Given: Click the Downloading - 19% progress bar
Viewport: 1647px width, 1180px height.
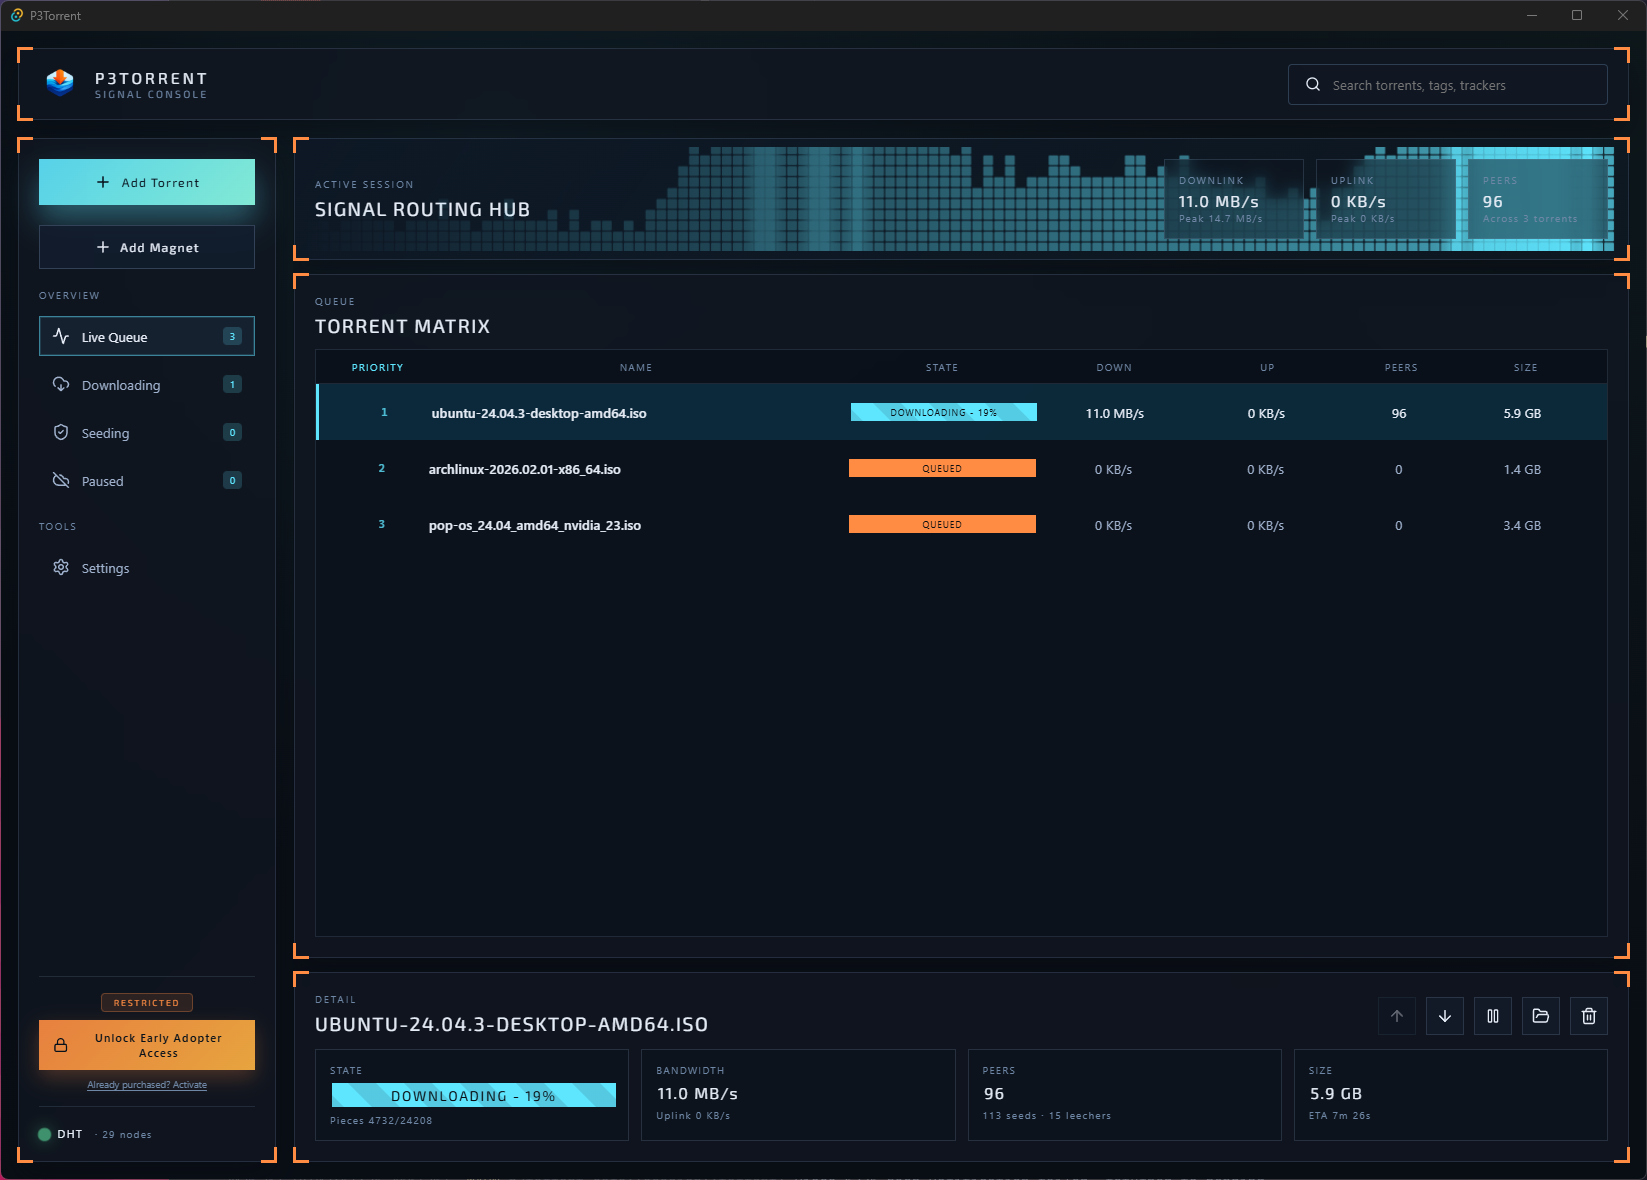Looking at the screenshot, I should coord(943,412).
